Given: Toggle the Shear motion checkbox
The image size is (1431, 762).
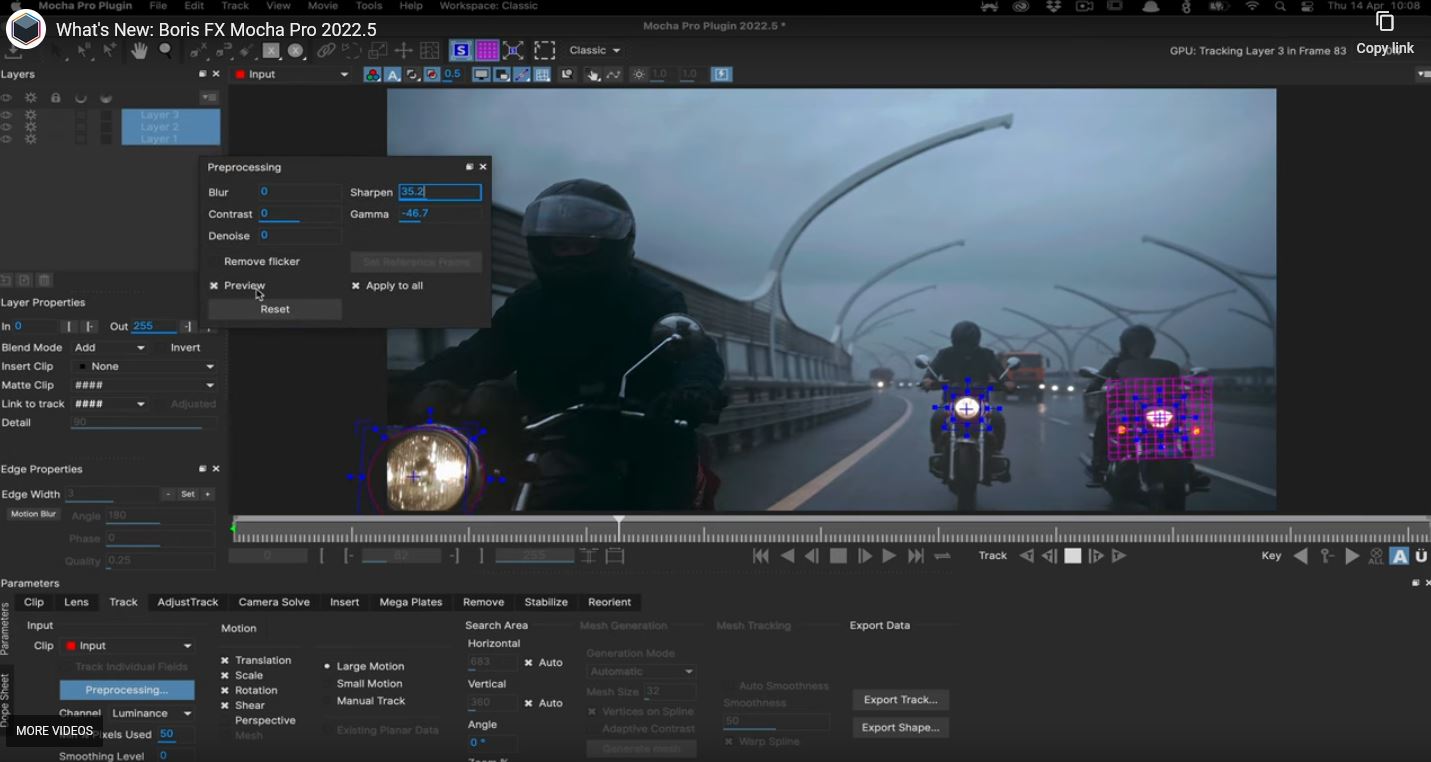Looking at the screenshot, I should 225,706.
